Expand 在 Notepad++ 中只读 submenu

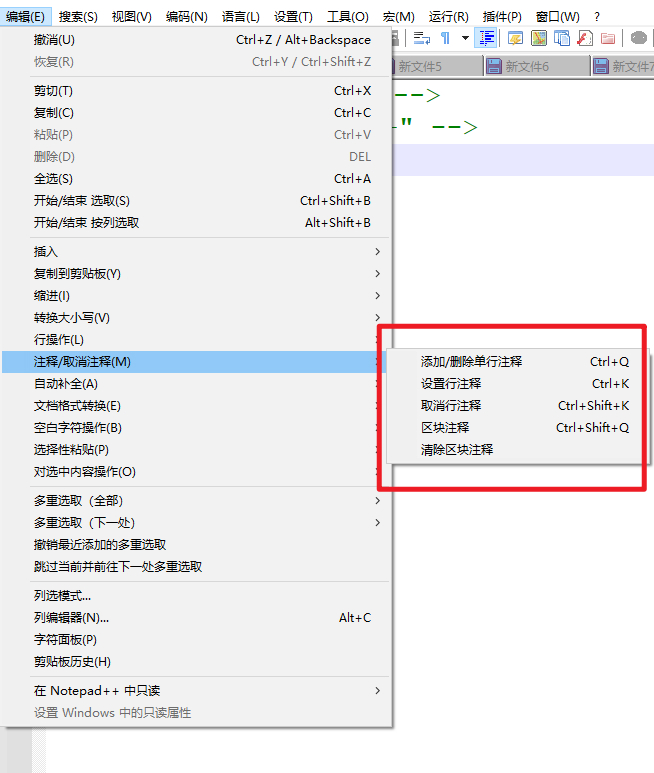196,691
